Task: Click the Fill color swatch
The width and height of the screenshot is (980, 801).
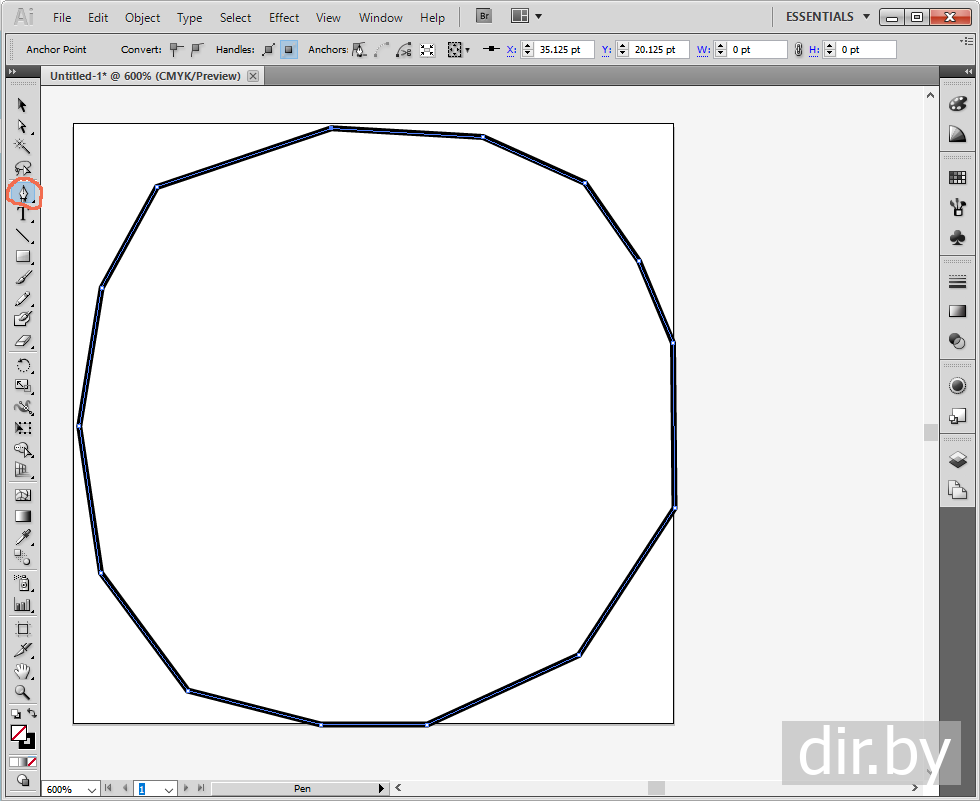Action: tap(18, 733)
